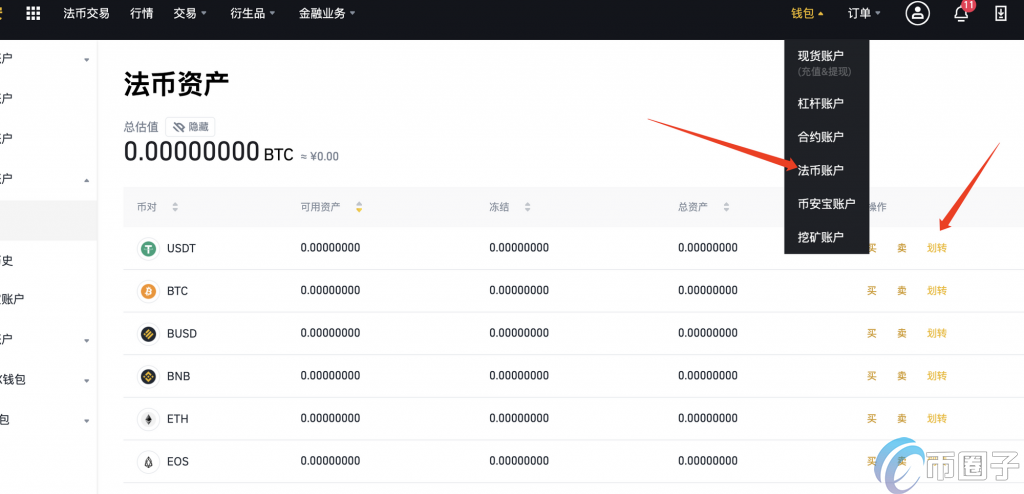Click BNB row 冻结 value 0.00000000
The height and width of the screenshot is (494, 1024).
(519, 376)
